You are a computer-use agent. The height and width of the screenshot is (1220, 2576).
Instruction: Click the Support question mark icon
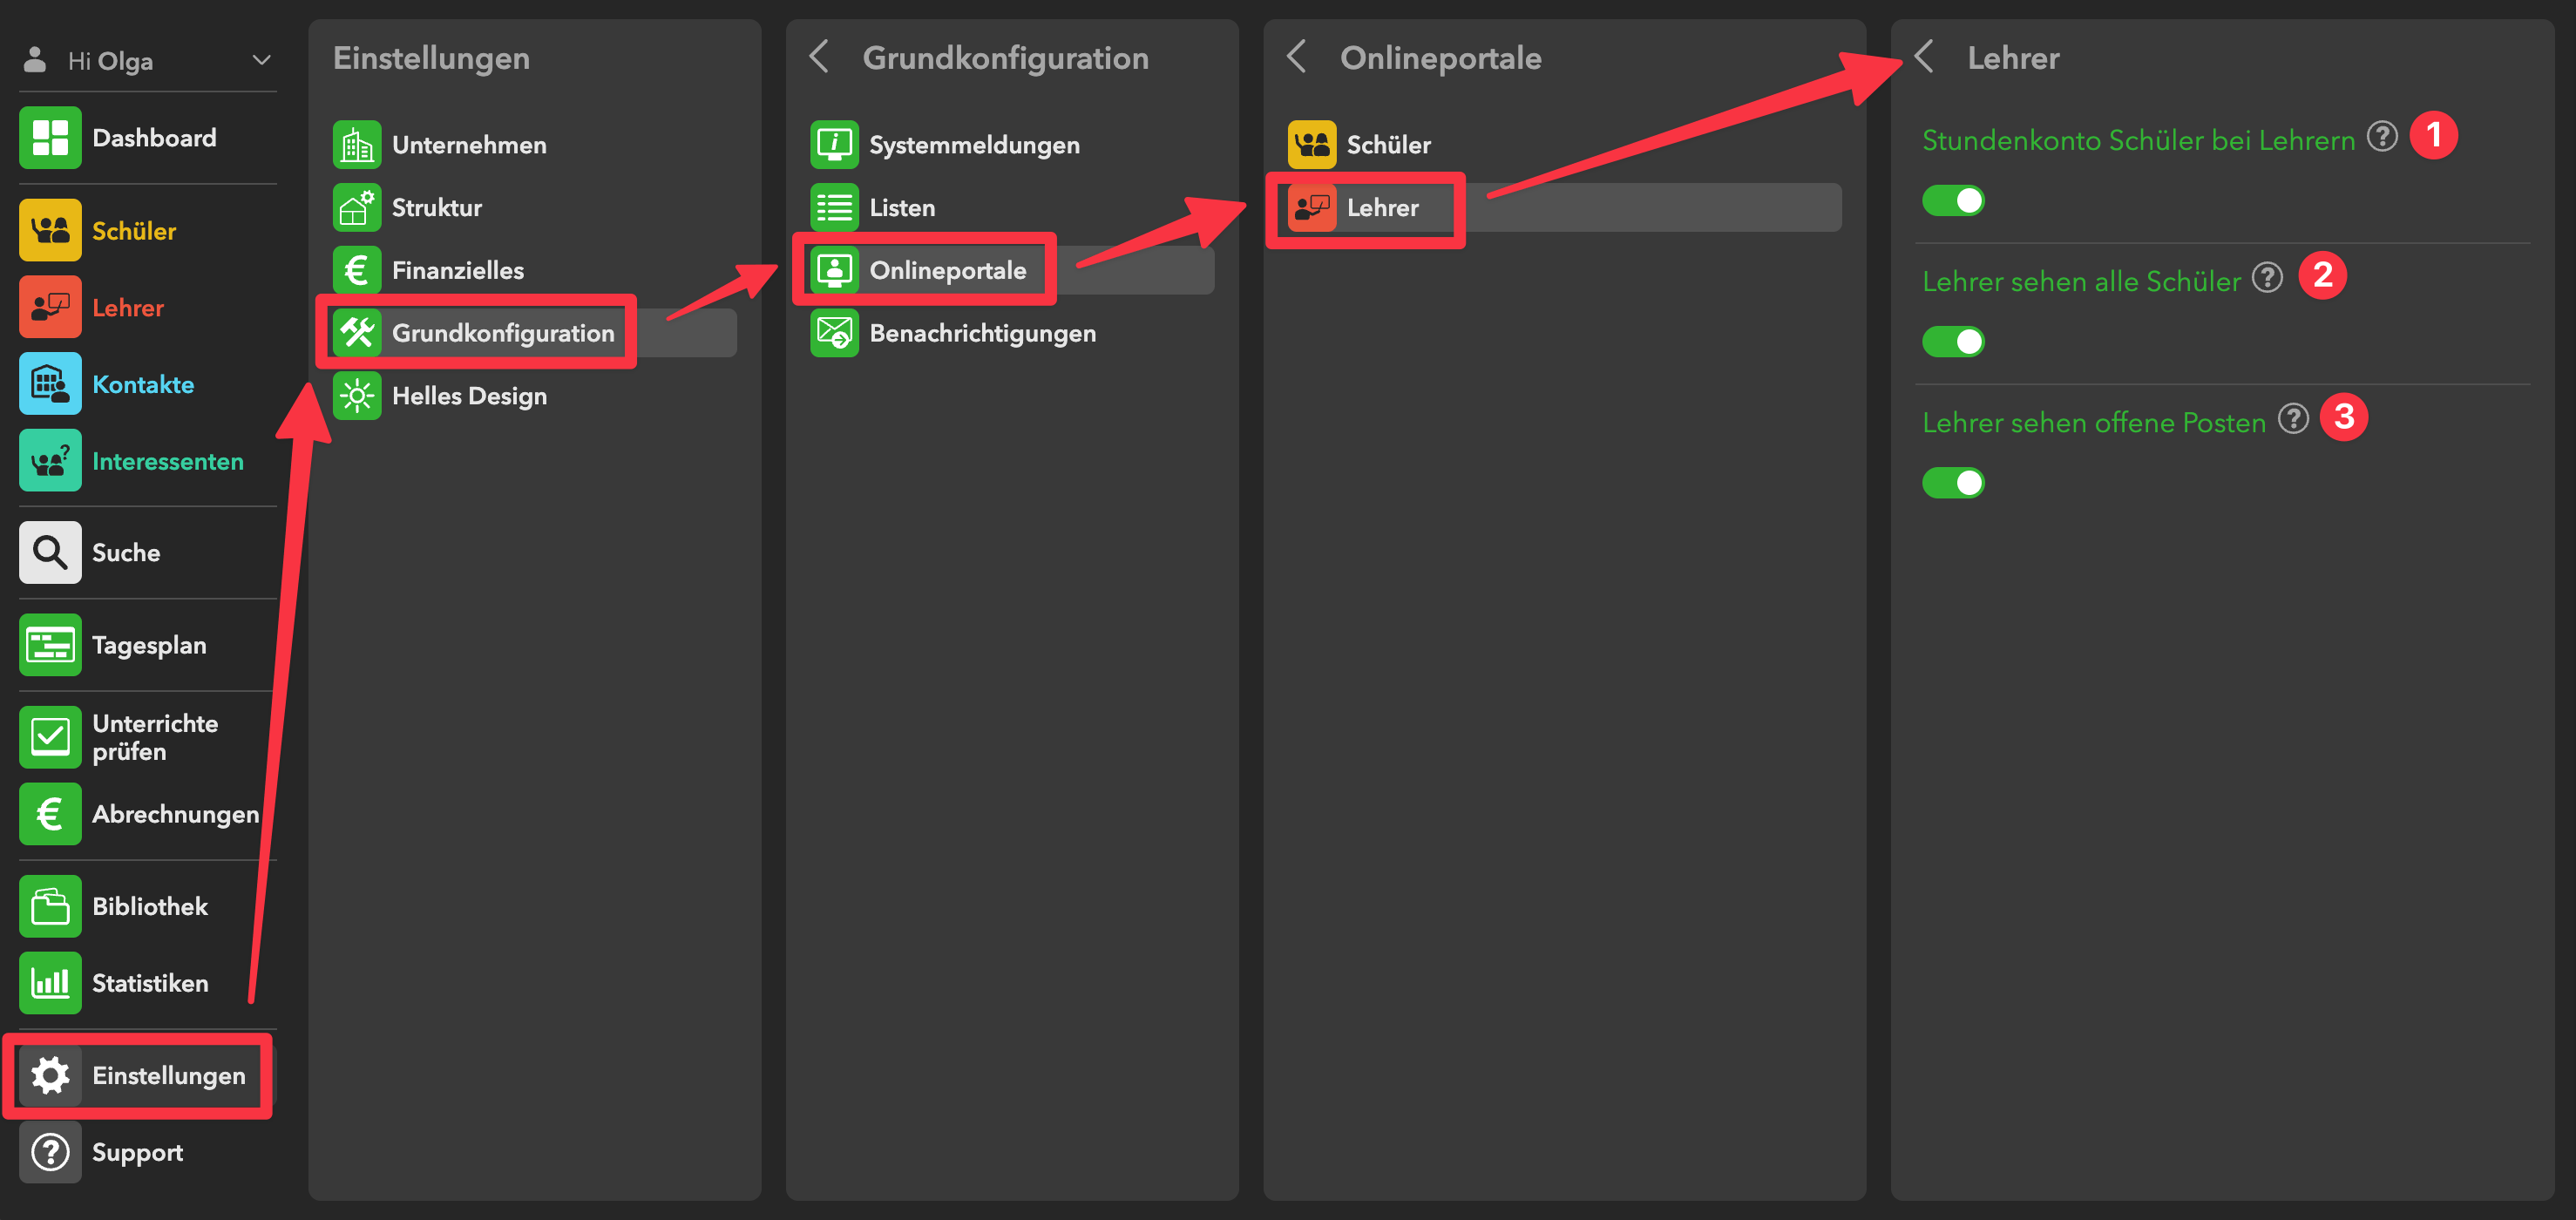coord(50,1152)
